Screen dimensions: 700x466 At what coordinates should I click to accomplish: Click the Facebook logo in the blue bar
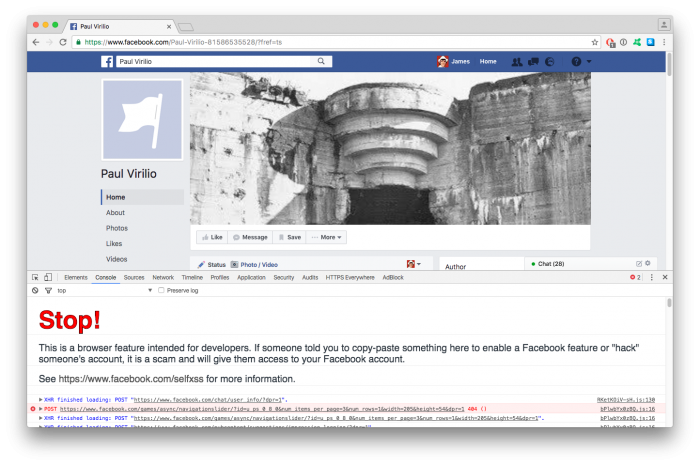pos(107,62)
